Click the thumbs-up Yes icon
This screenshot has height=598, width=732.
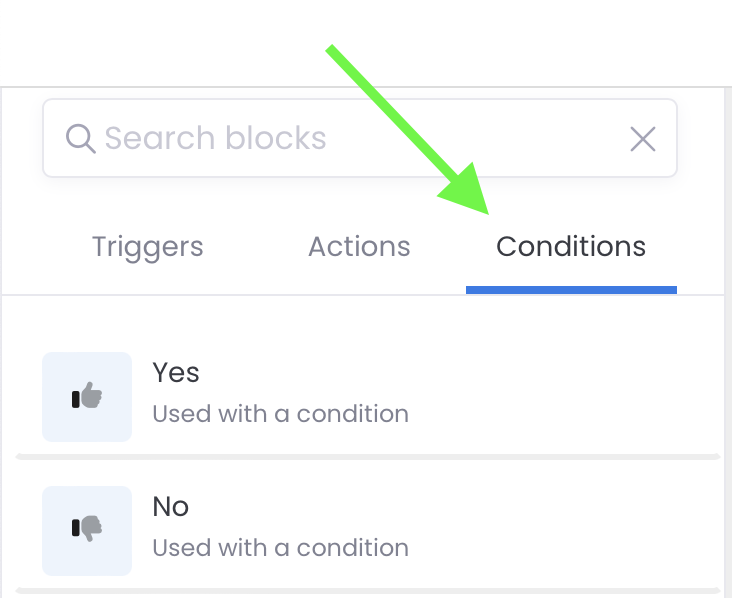(x=87, y=396)
